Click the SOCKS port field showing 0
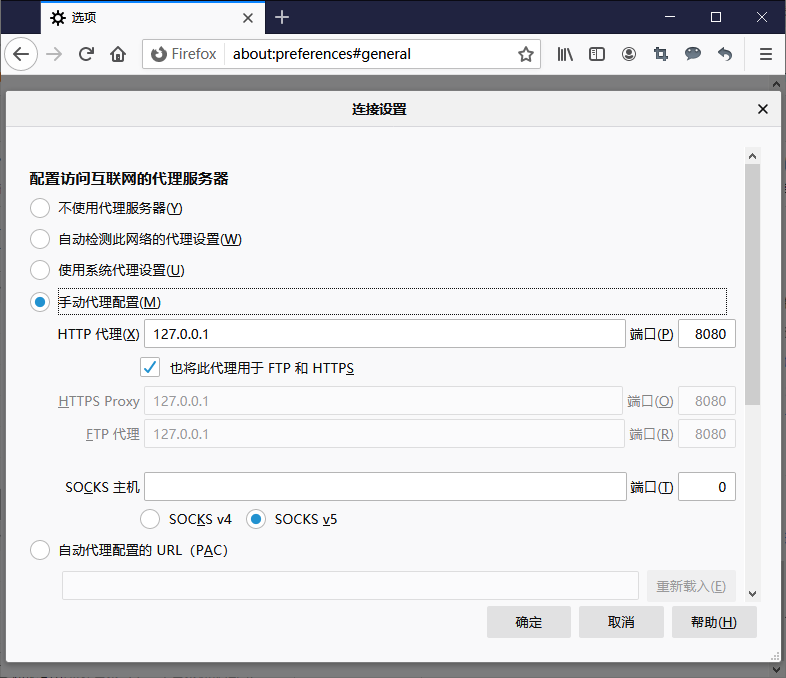The height and width of the screenshot is (678, 786). [x=707, y=487]
